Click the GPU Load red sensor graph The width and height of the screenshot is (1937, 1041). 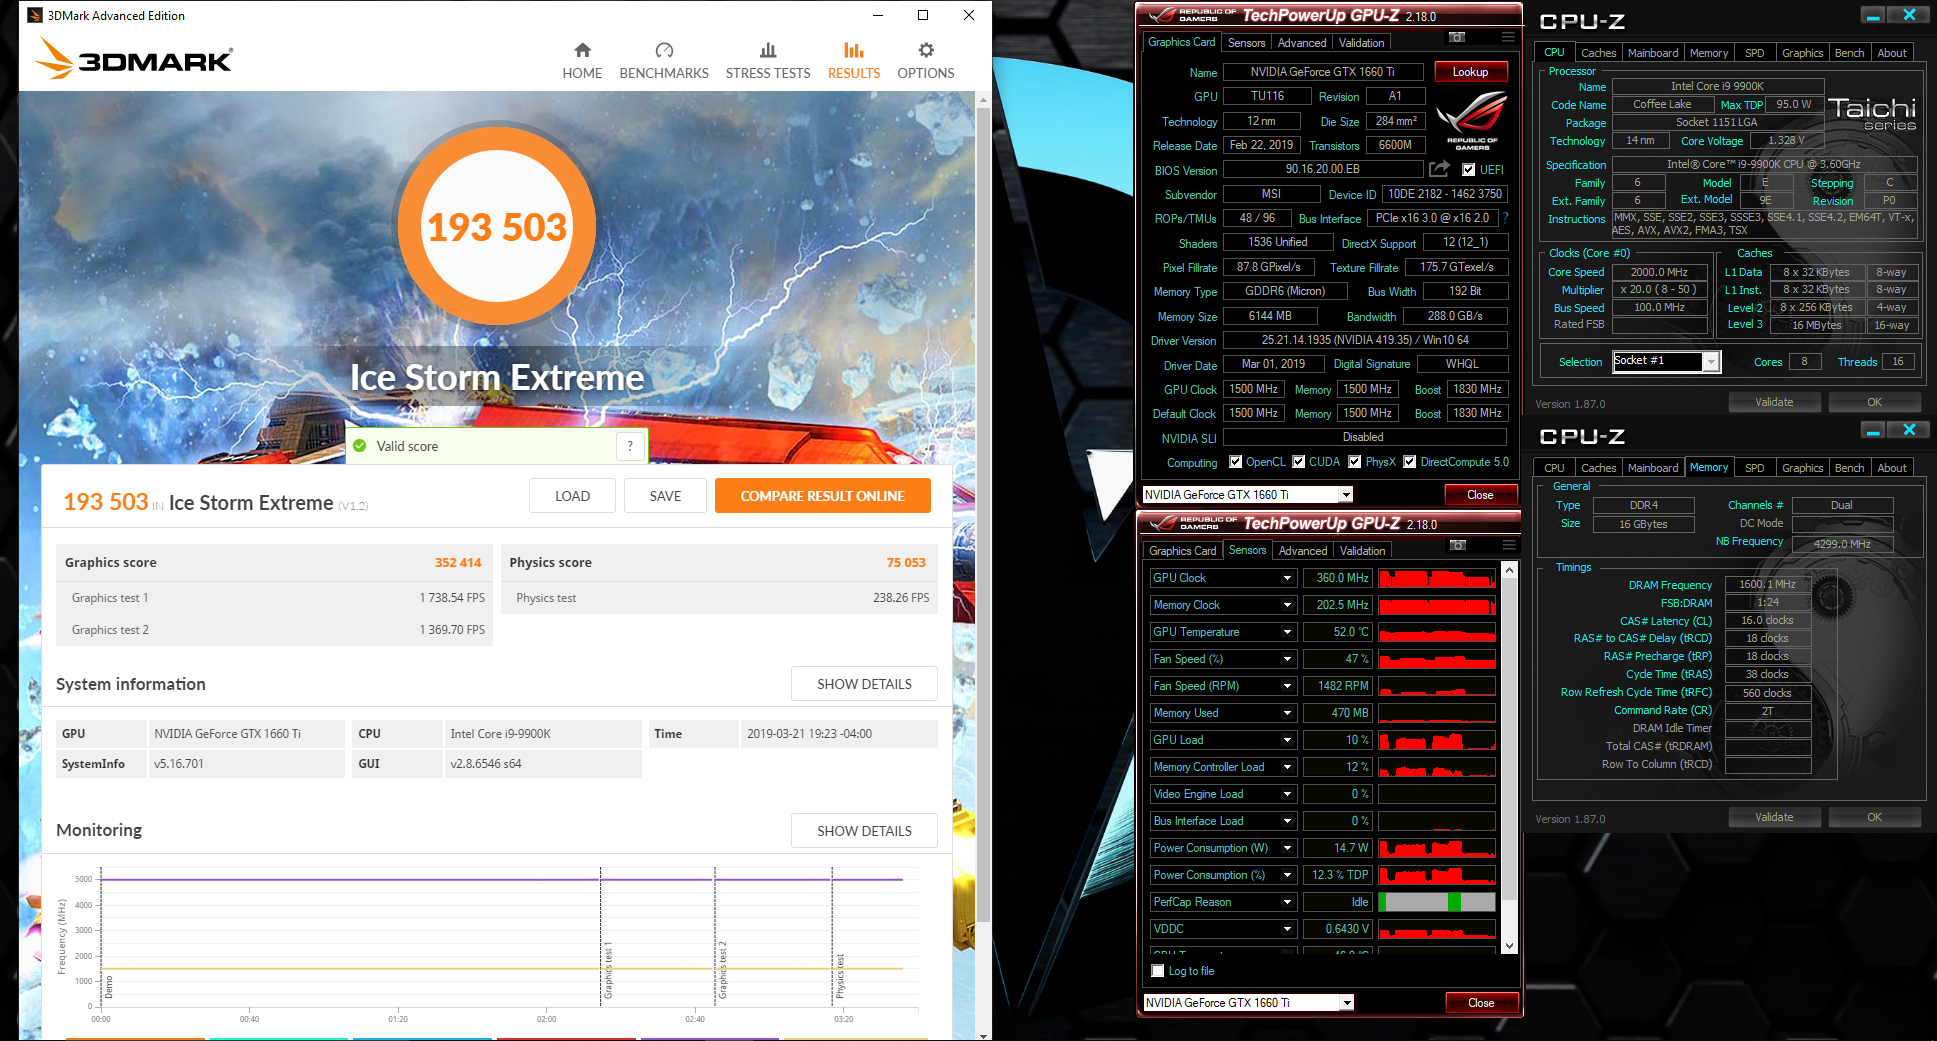[1436, 740]
